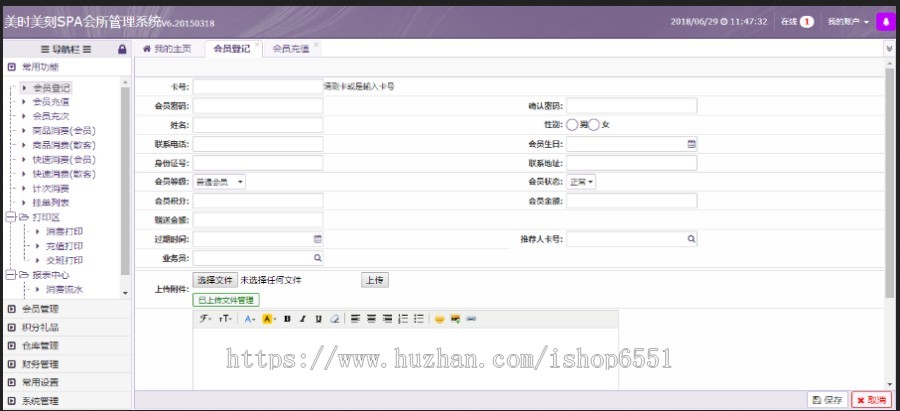This screenshot has width=900, height=411.
Task: Open 挂单列表 in the navigation tree
Action: coord(51,203)
